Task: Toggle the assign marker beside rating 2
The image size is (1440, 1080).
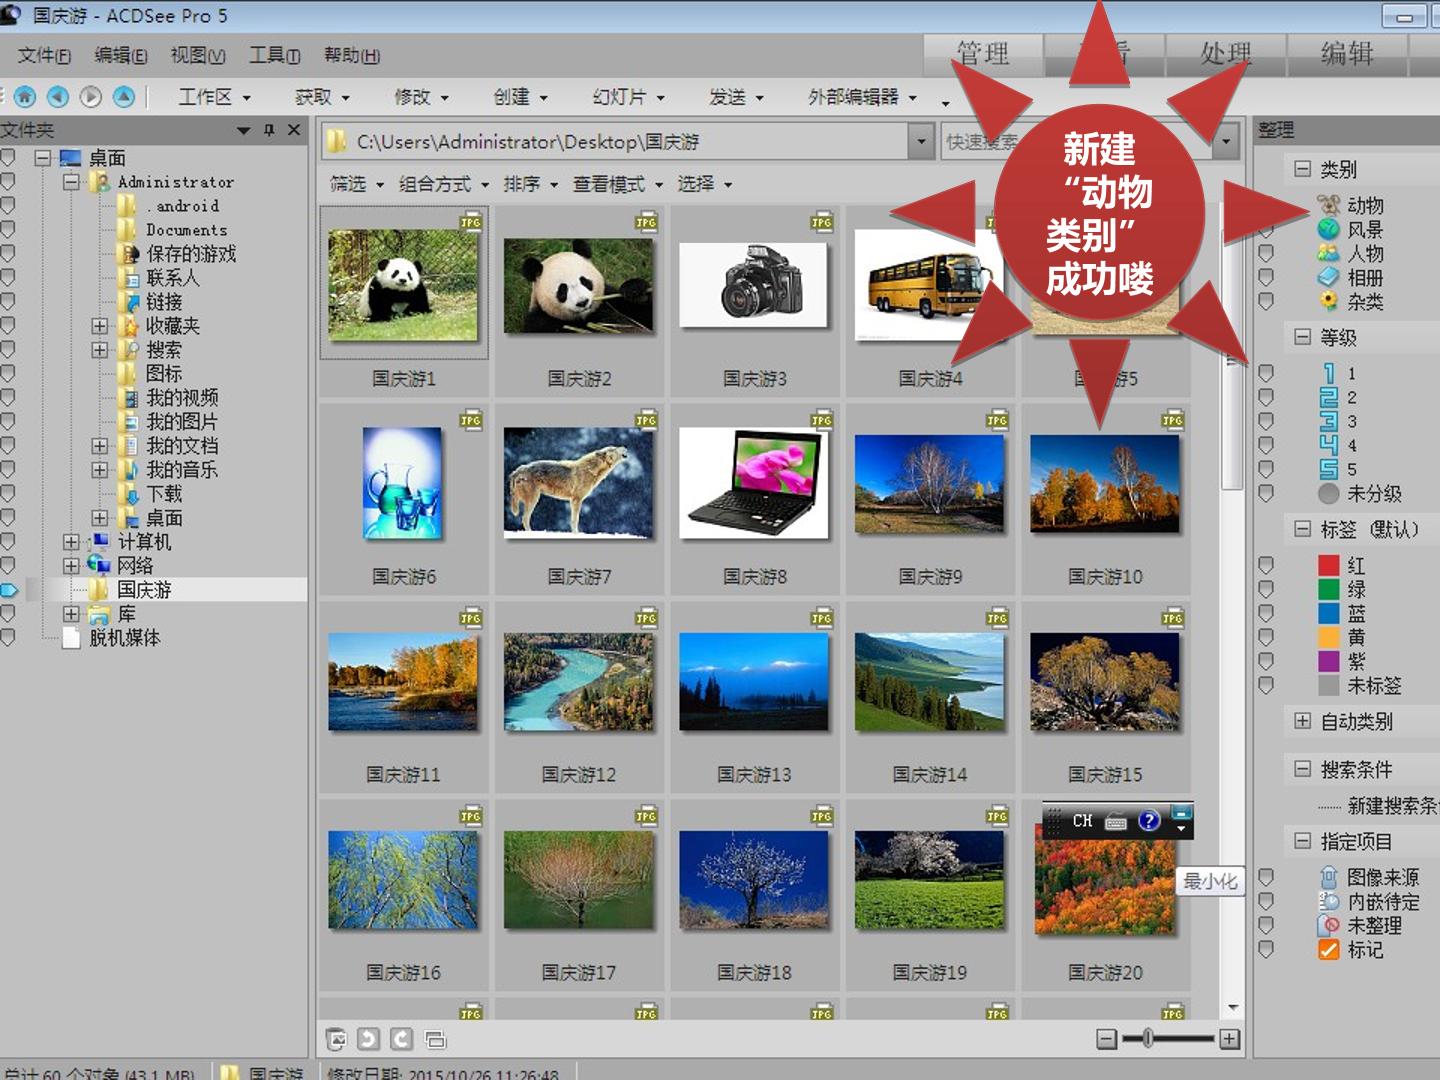Action: pyautogui.click(x=1266, y=397)
